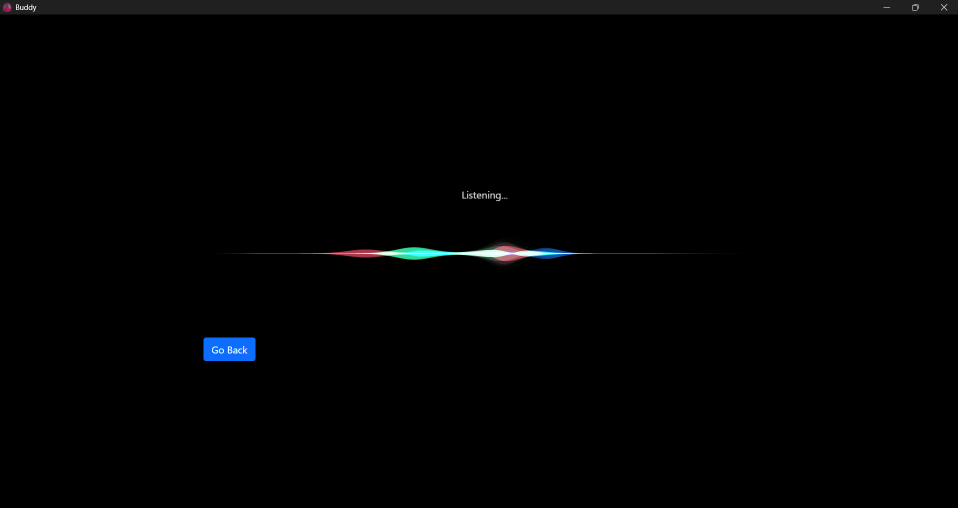Click the Buddy app icon in title bar
The image size is (958, 508).
[x=7, y=7]
